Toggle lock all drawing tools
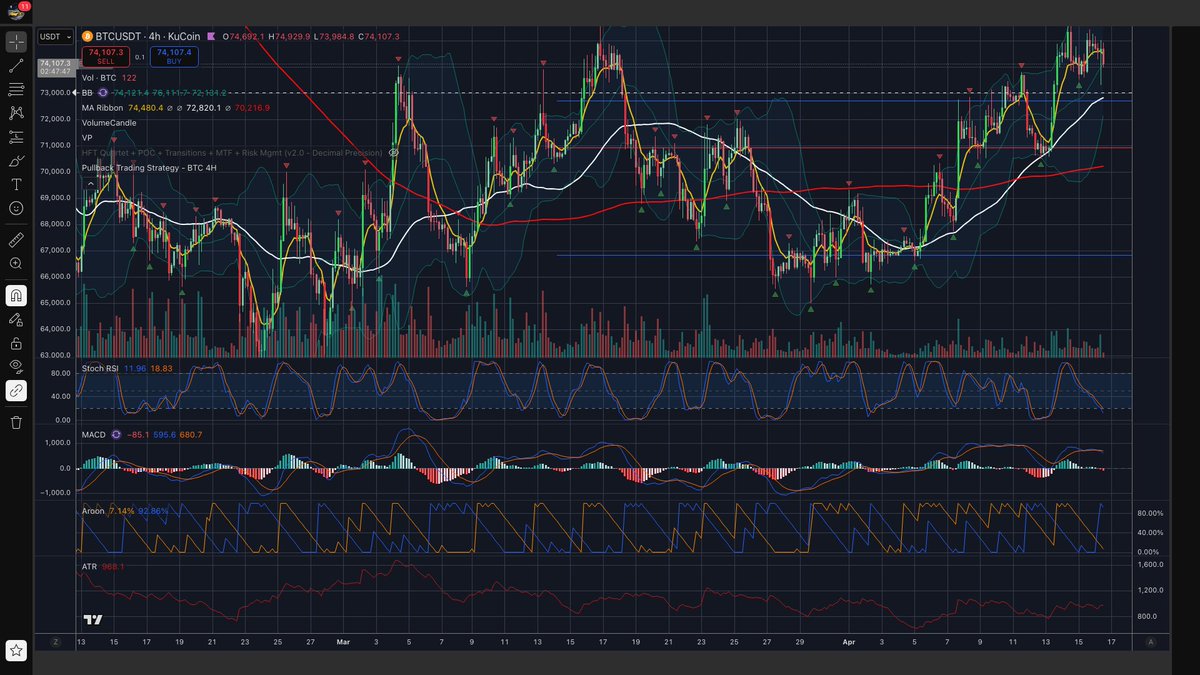The width and height of the screenshot is (1200, 675). [x=16, y=343]
